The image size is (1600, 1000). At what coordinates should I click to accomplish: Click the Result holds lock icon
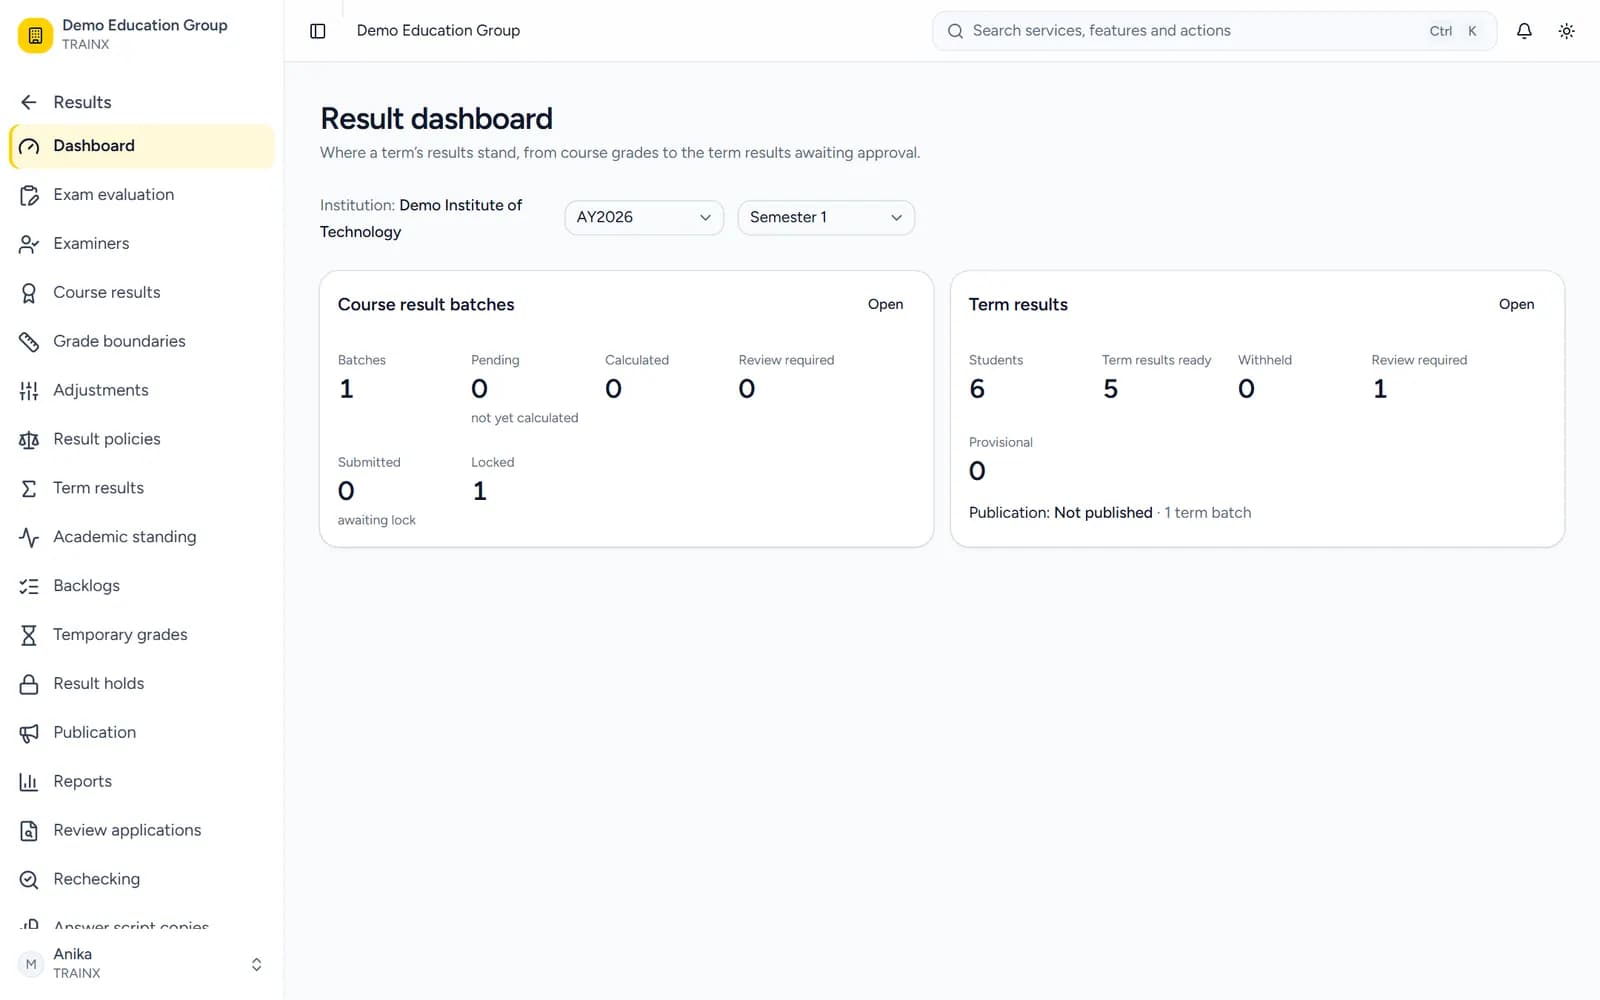(29, 684)
